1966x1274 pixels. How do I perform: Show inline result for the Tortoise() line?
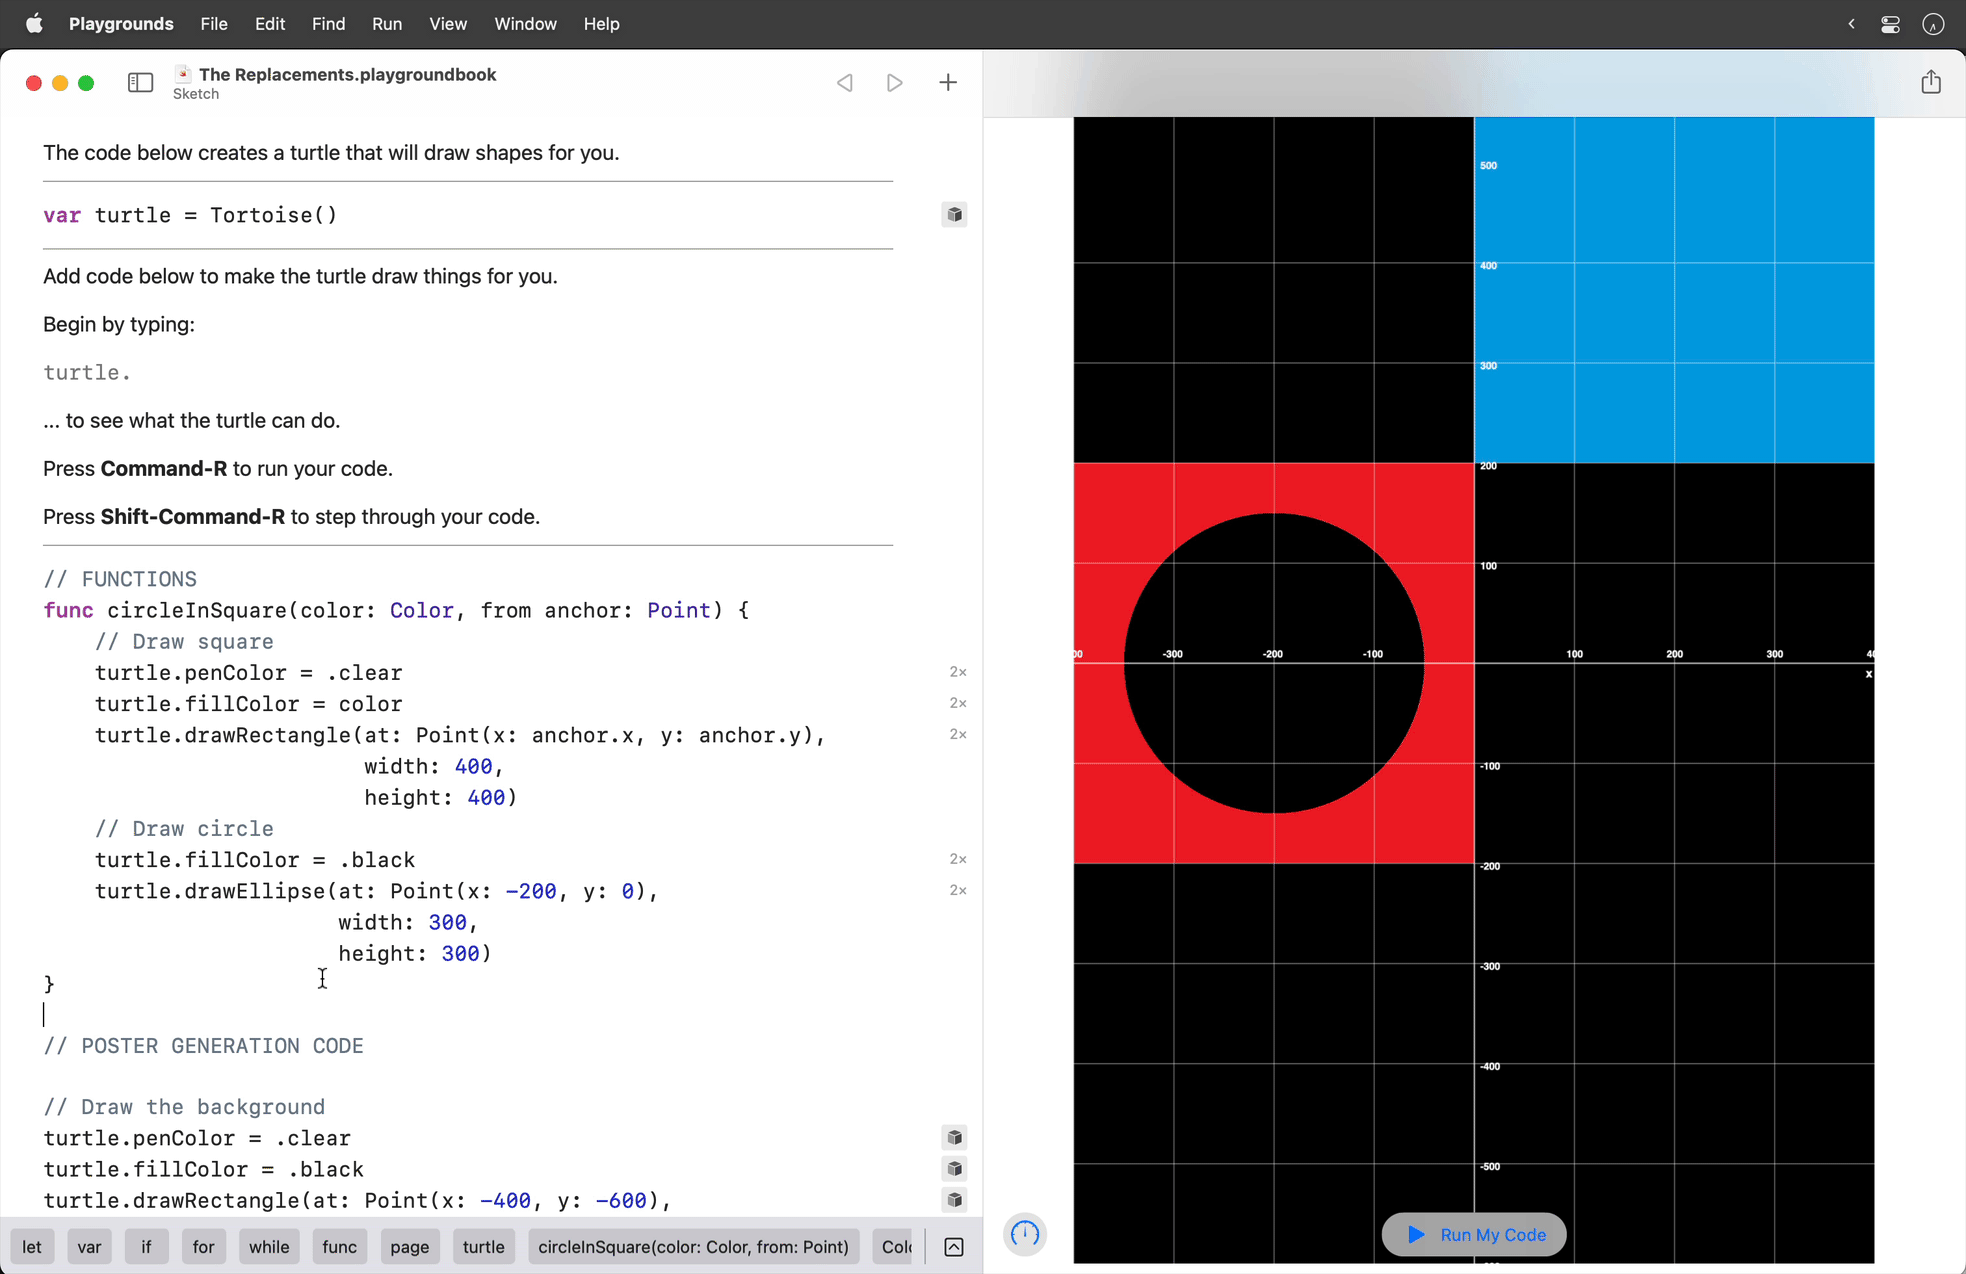(x=954, y=214)
